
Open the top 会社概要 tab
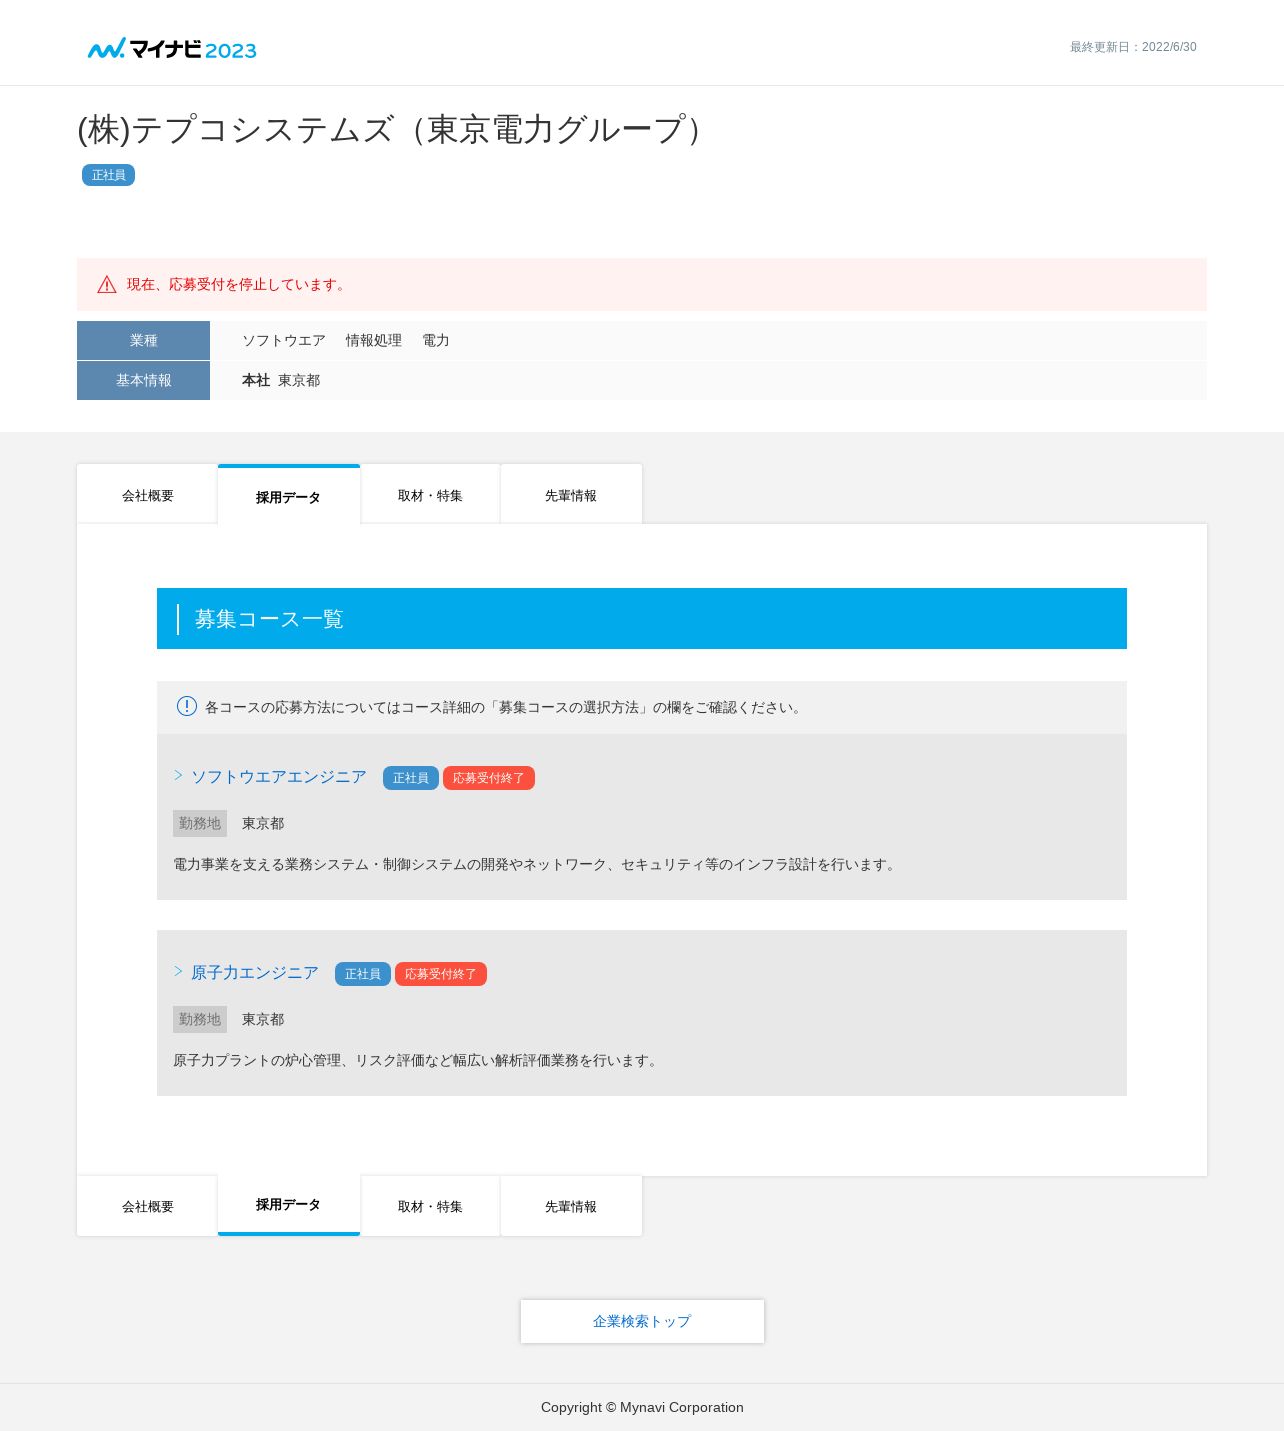(147, 495)
